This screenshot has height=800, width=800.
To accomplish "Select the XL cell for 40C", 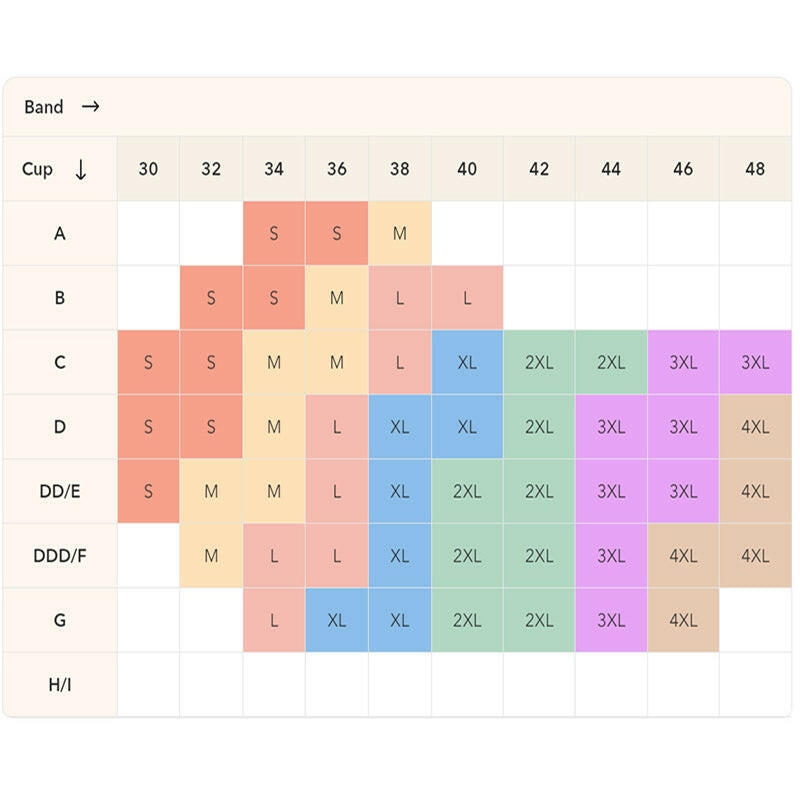I will coord(467,362).
